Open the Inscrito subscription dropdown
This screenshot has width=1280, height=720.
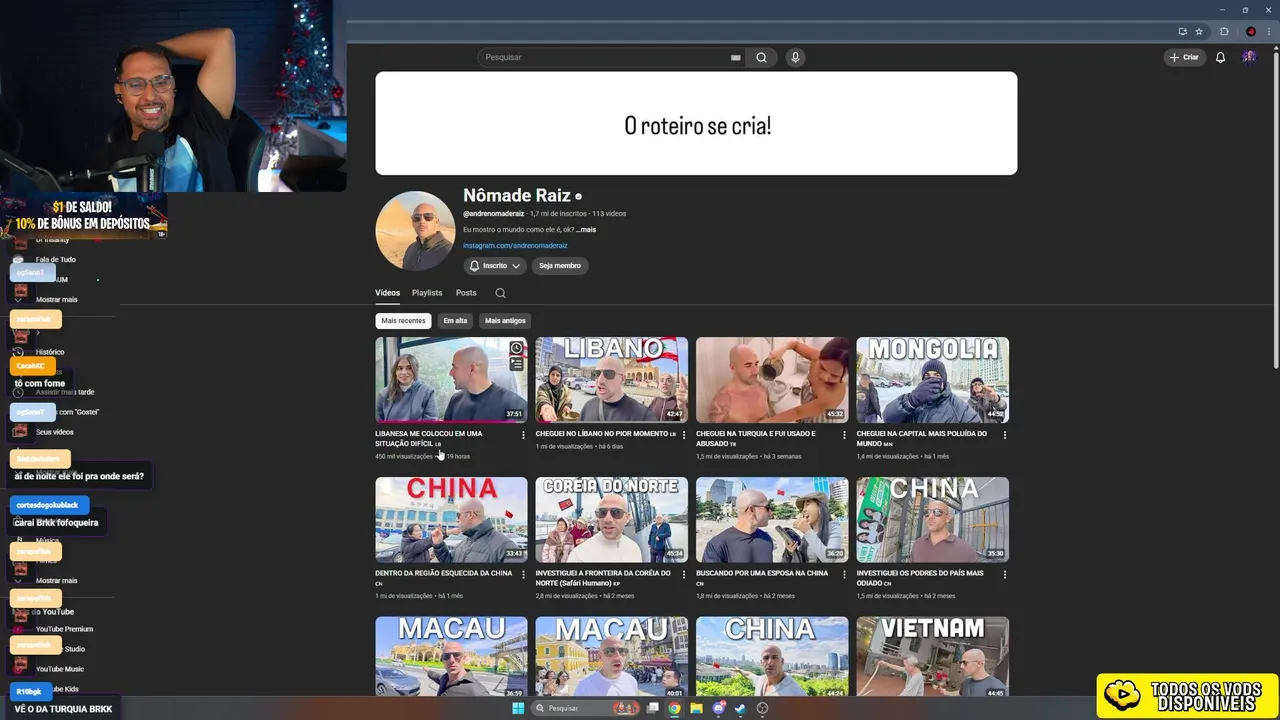(495, 266)
